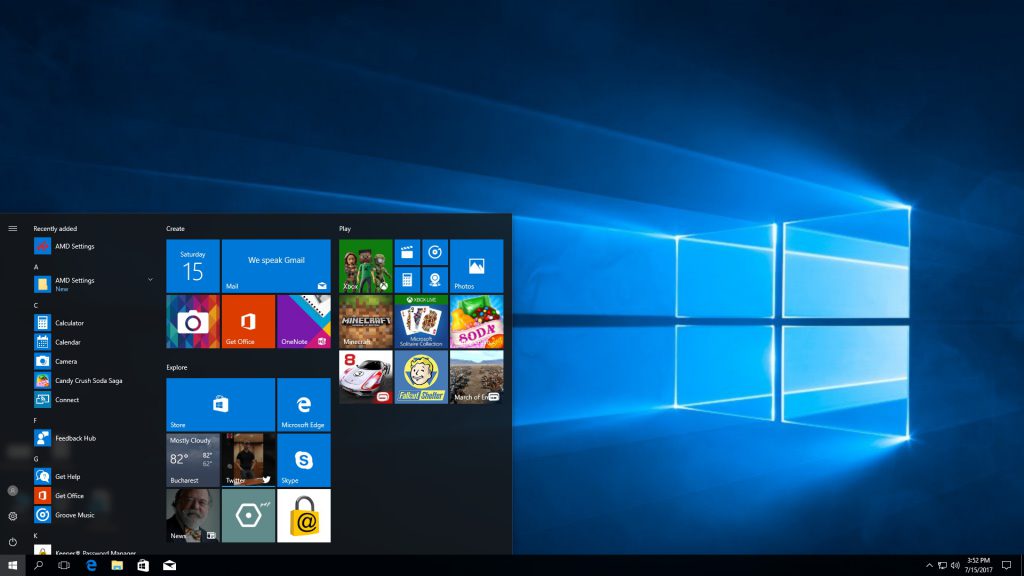Launch the Minecraft tile
The height and width of the screenshot is (576, 1024).
pyautogui.click(x=366, y=321)
